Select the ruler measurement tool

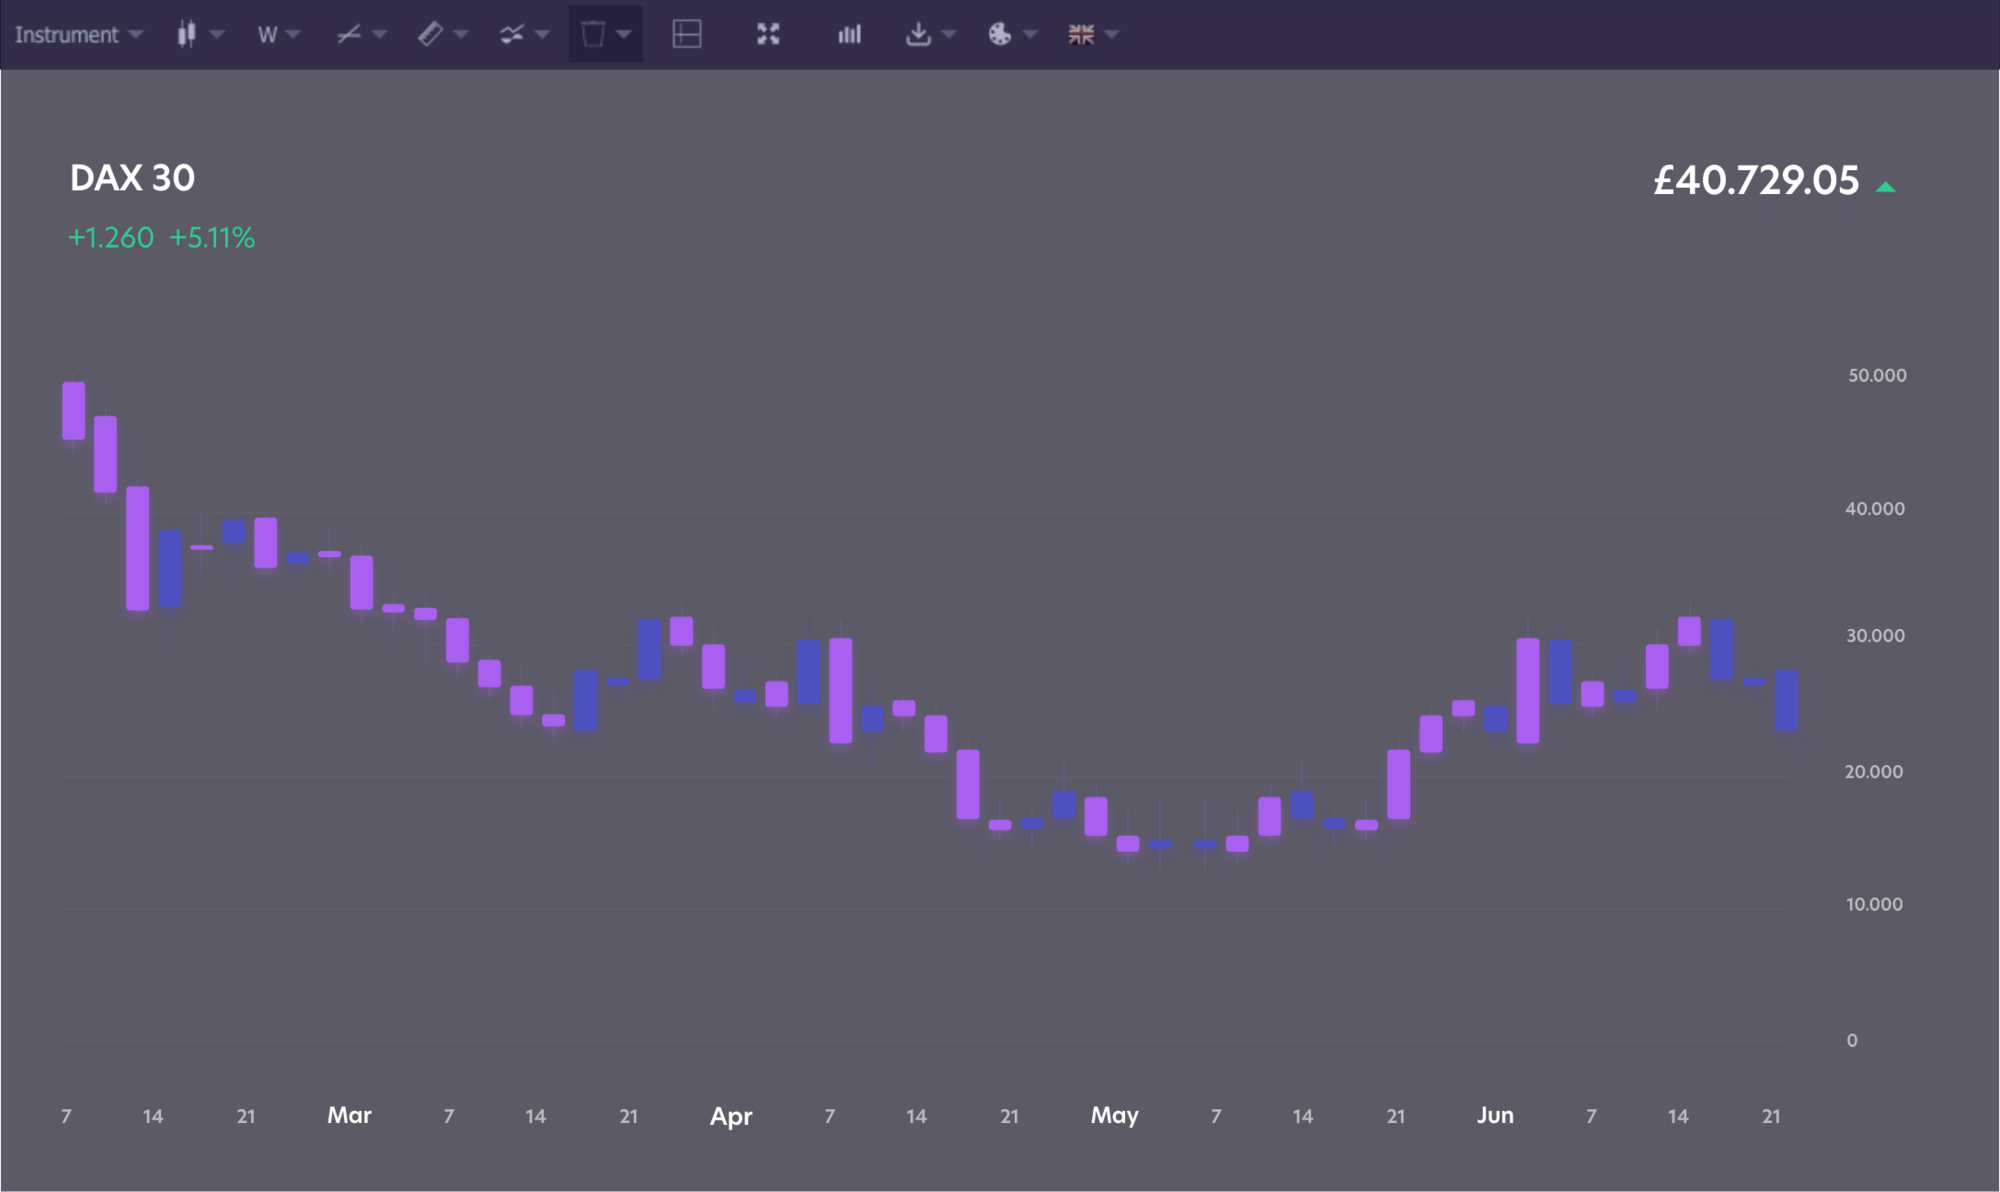click(430, 34)
